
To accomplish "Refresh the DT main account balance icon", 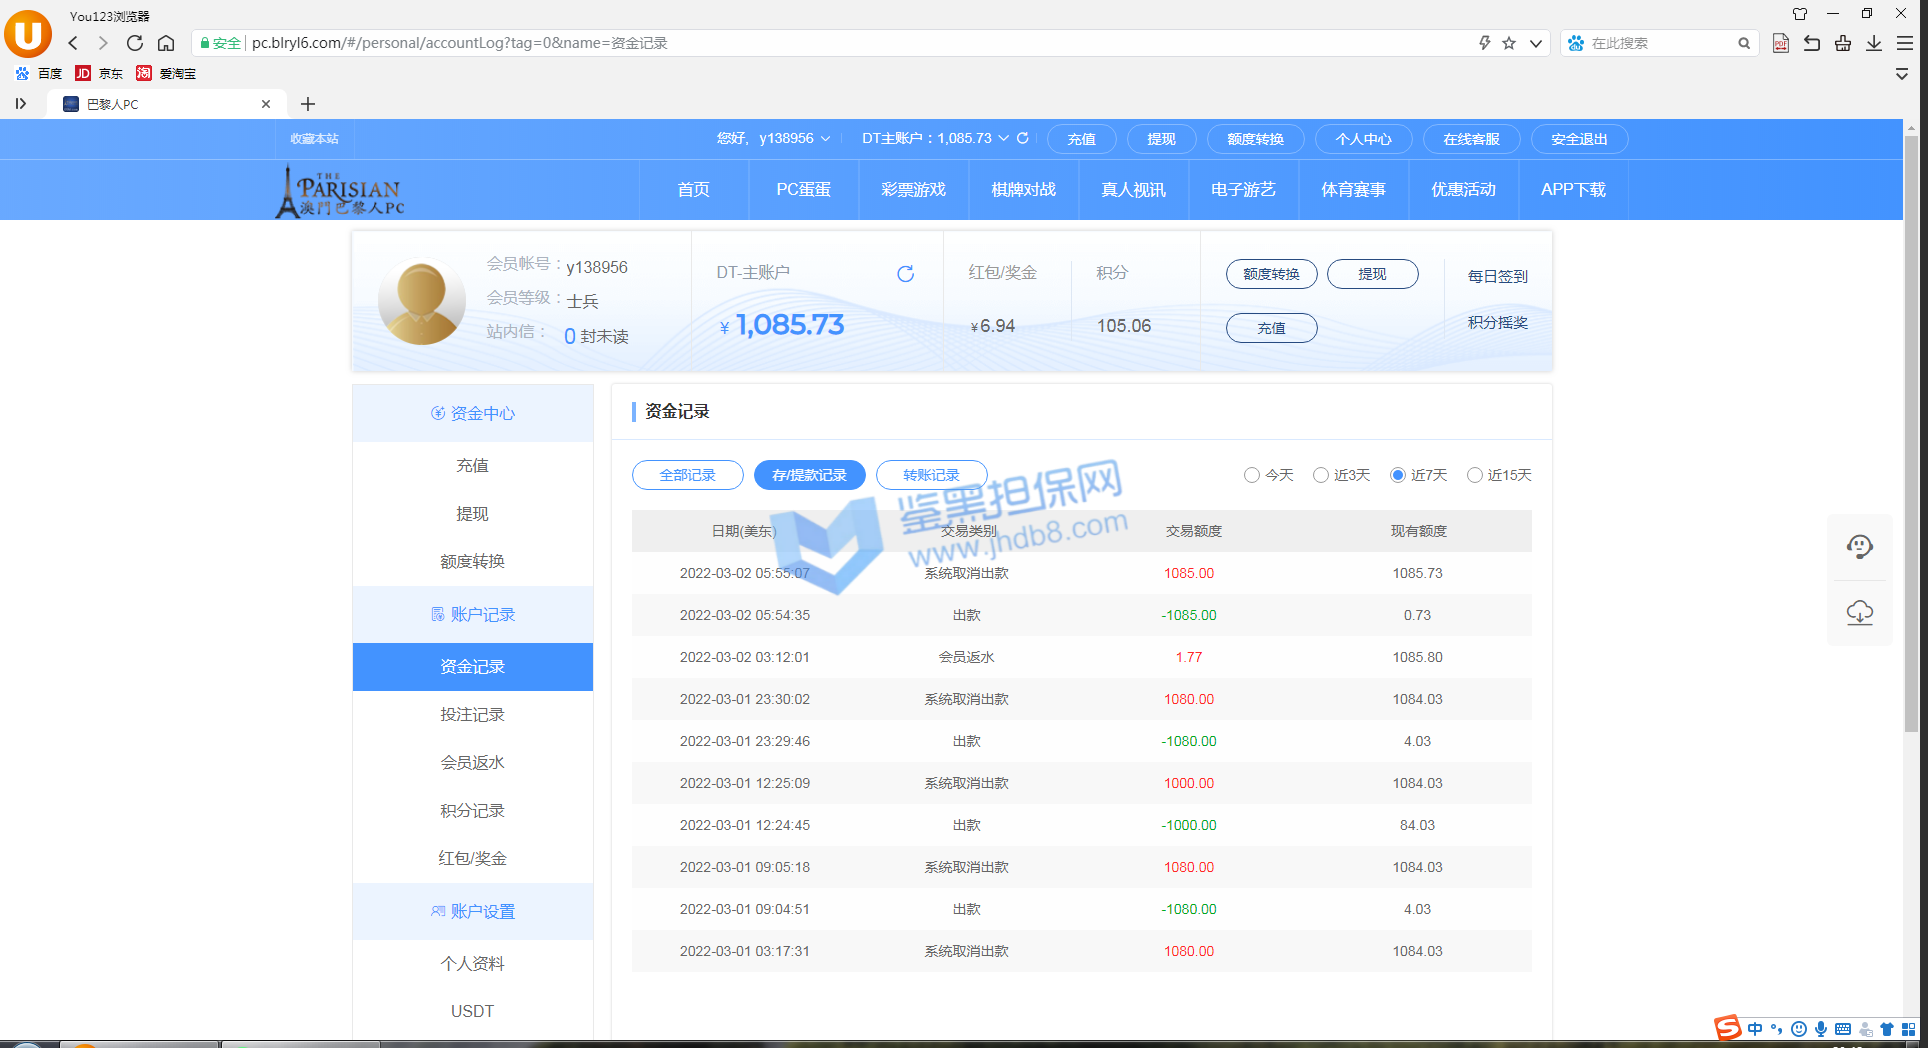I will [x=905, y=274].
